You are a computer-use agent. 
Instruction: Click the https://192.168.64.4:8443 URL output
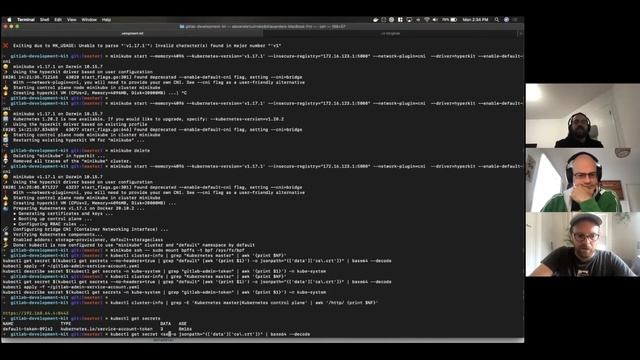click(x=36, y=313)
